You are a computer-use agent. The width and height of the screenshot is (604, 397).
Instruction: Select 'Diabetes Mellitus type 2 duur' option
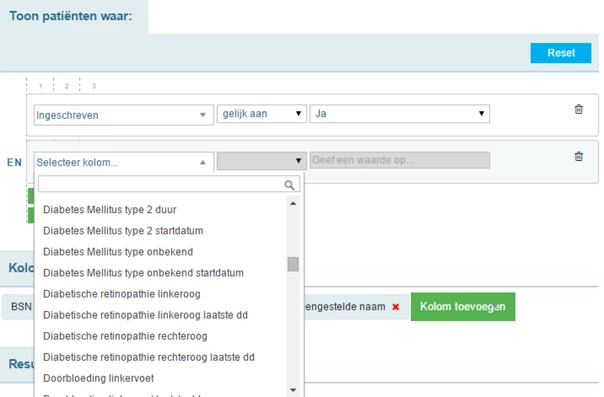point(110,209)
